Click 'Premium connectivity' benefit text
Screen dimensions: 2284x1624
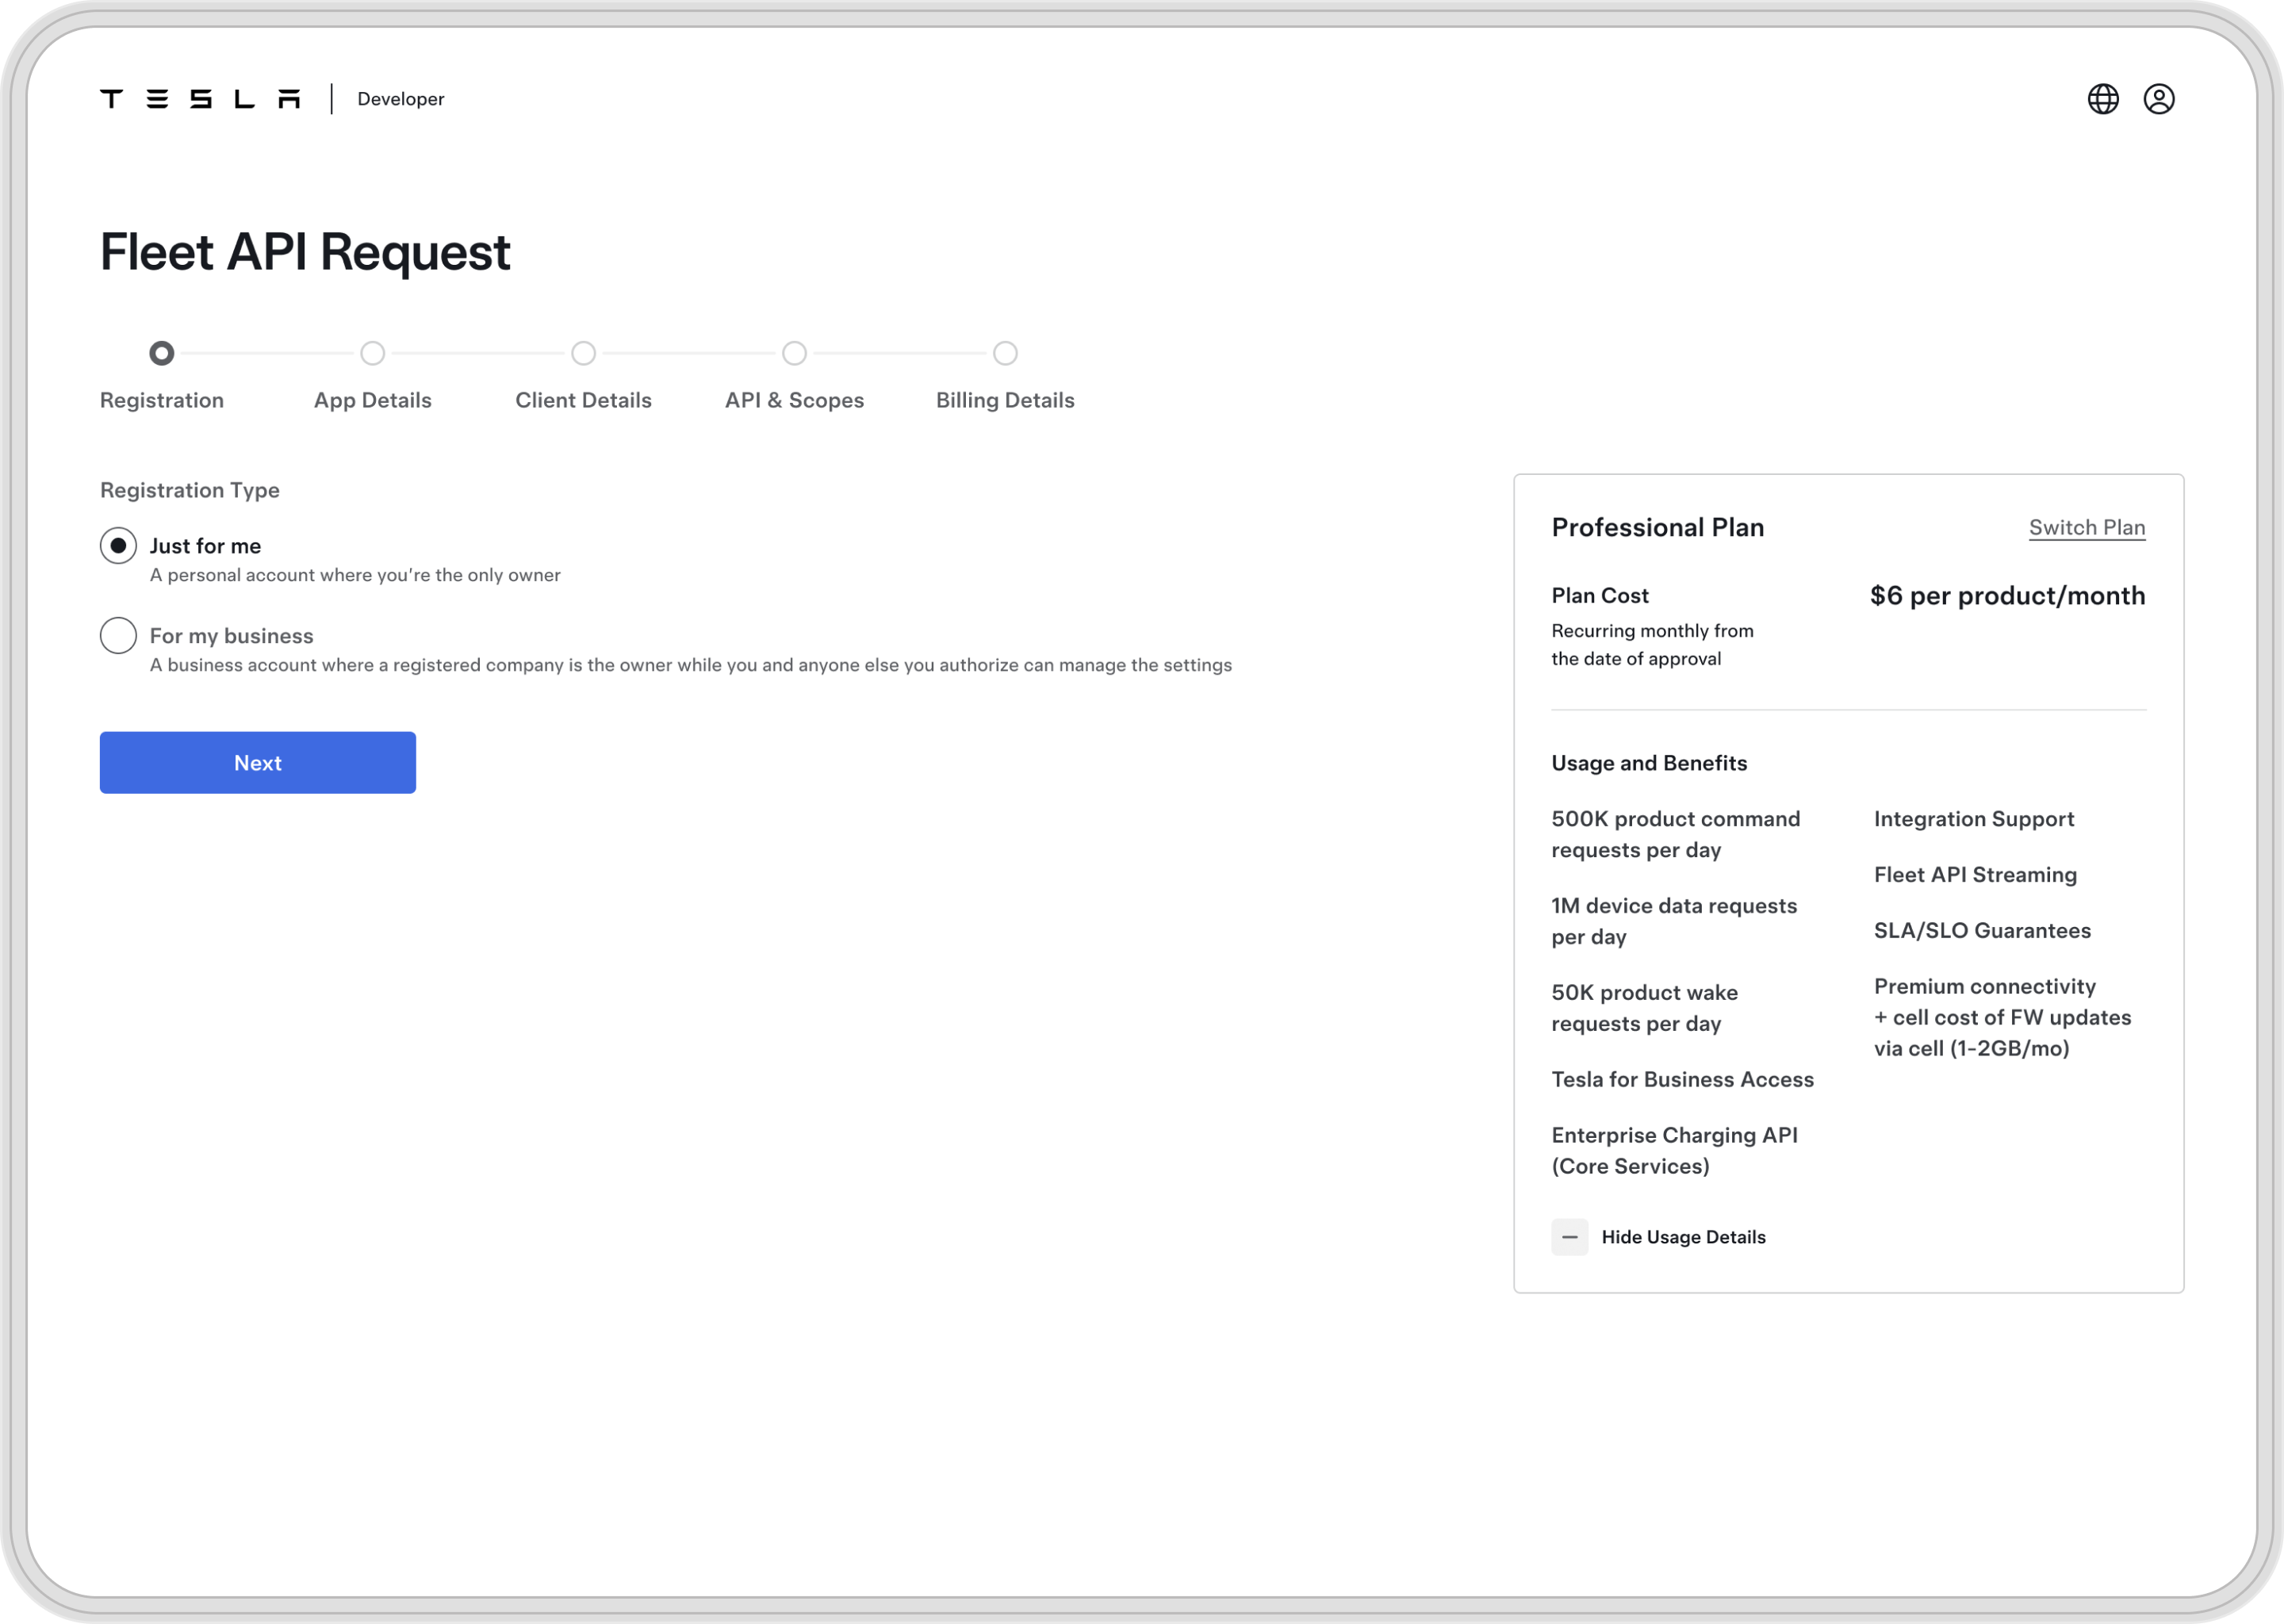(x=2003, y=1018)
